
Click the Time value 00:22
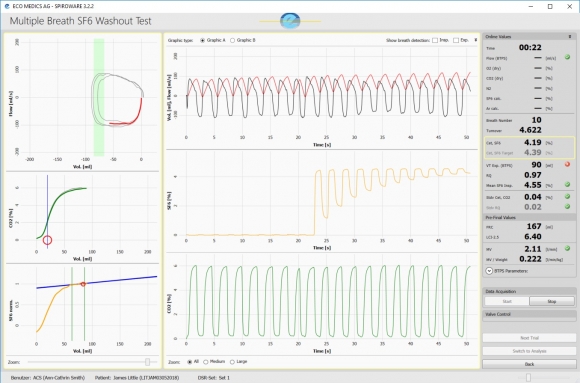(x=530, y=47)
